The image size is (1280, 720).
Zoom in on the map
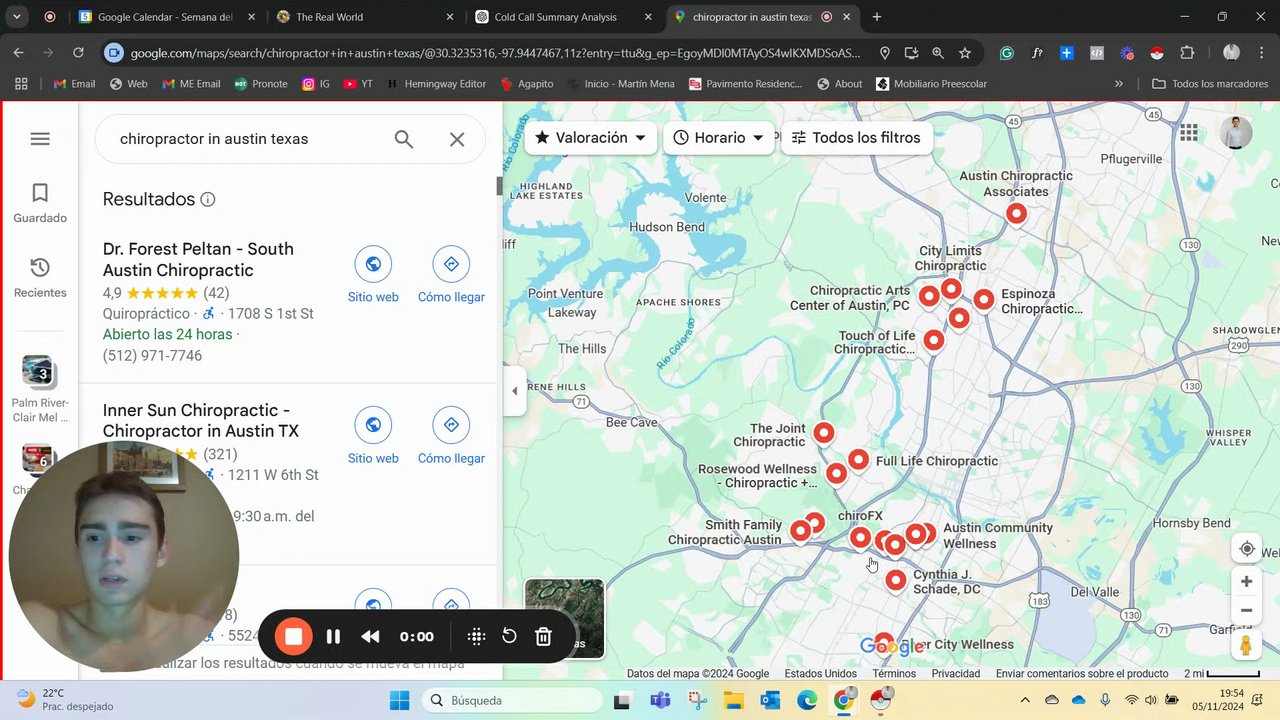coord(1246,582)
